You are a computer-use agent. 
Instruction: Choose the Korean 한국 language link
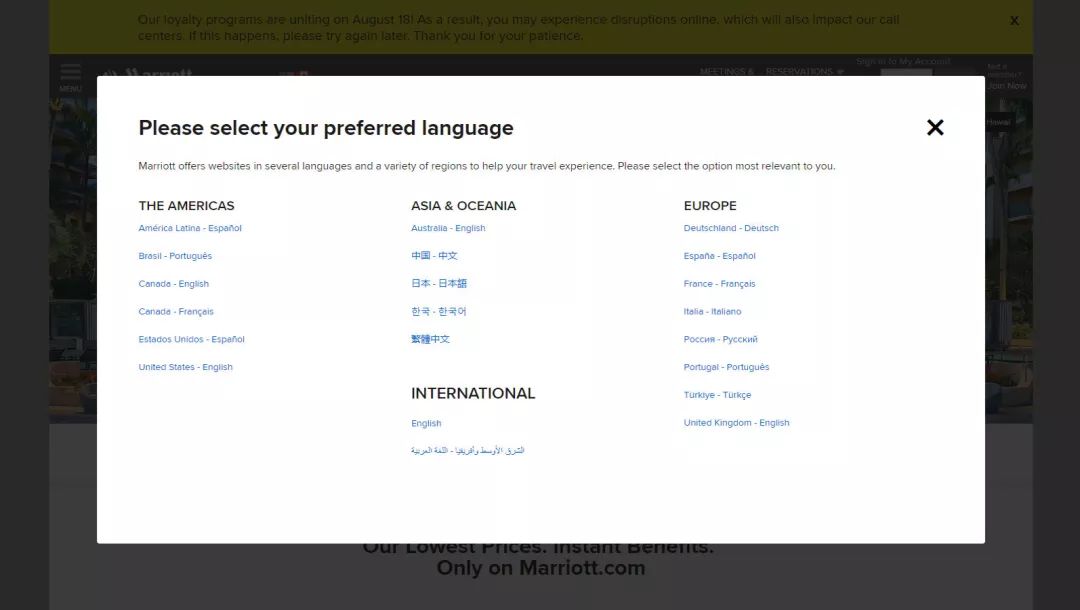click(x=439, y=311)
